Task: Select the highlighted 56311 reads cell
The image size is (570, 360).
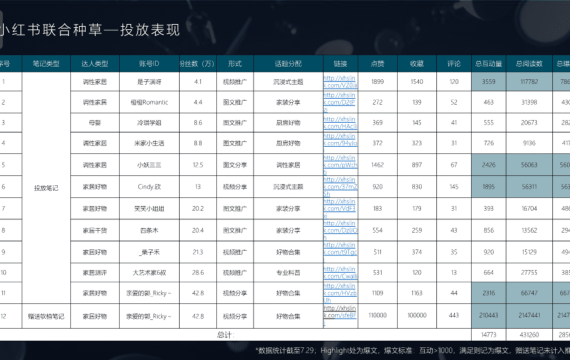Action: tap(529, 187)
